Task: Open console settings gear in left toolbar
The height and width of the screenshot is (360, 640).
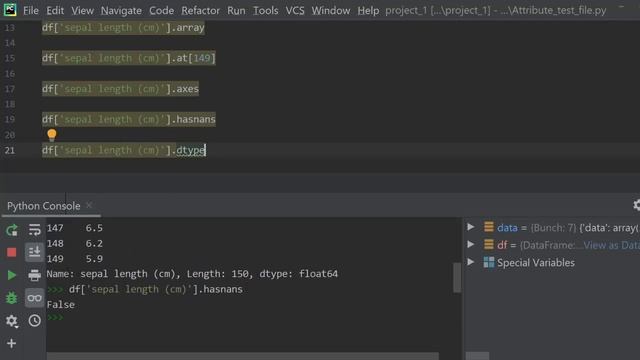Action: 11,321
